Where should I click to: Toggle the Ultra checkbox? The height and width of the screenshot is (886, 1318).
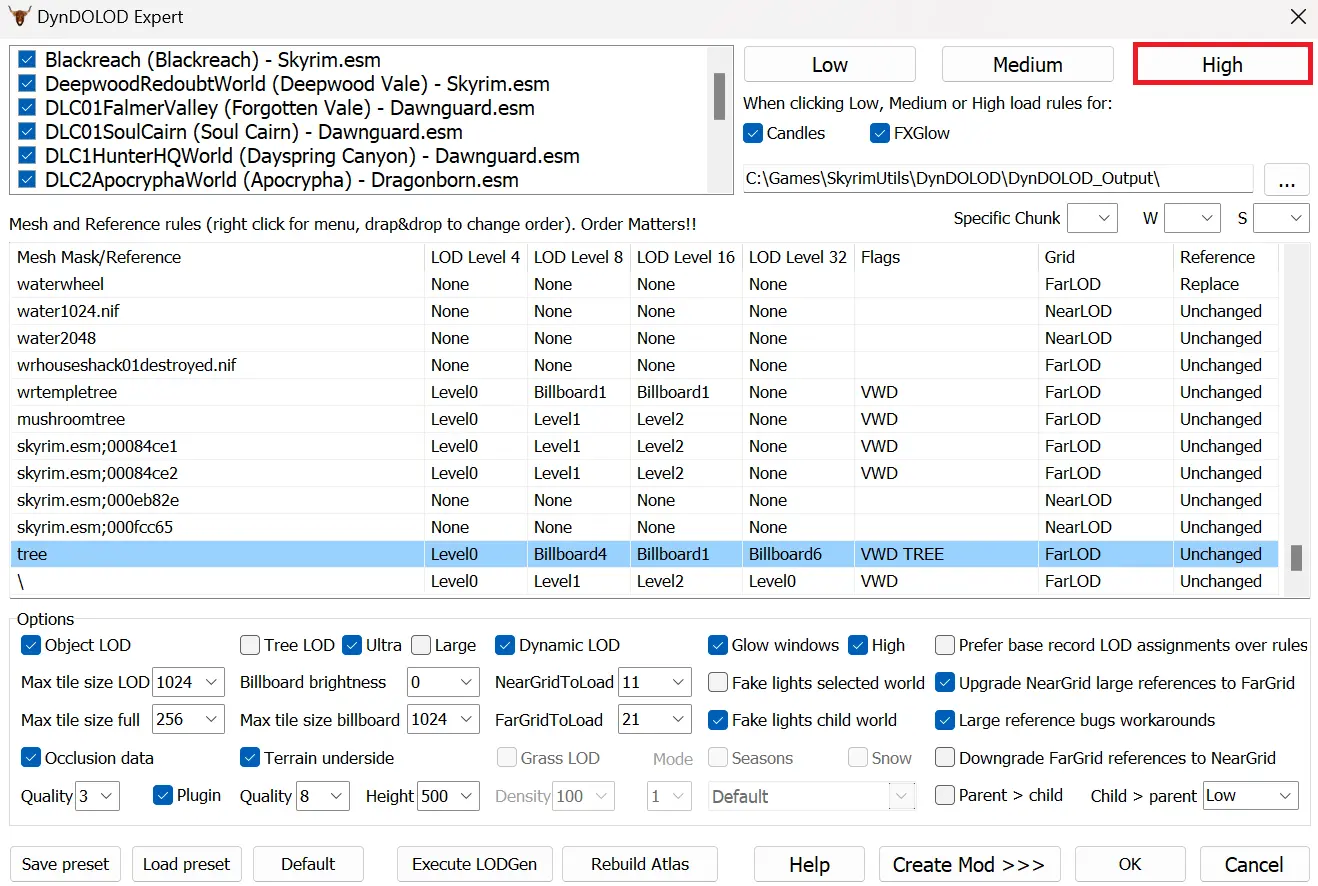pyautogui.click(x=352, y=645)
